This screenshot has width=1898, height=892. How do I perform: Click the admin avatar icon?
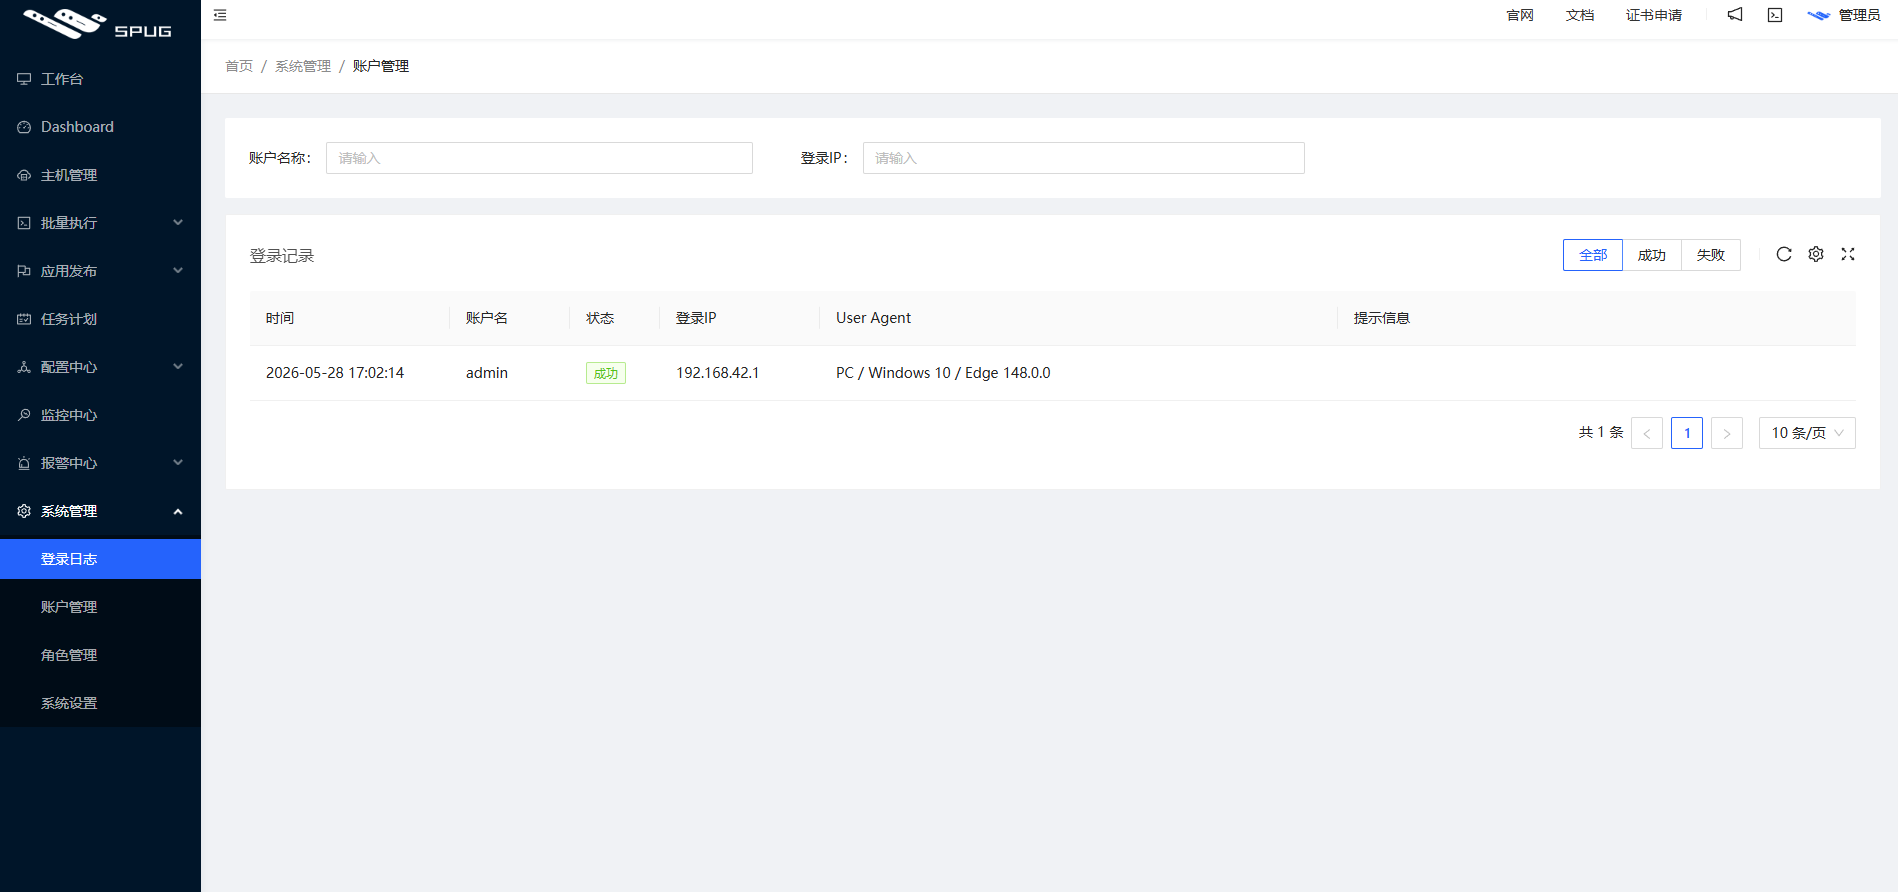coord(1819,15)
